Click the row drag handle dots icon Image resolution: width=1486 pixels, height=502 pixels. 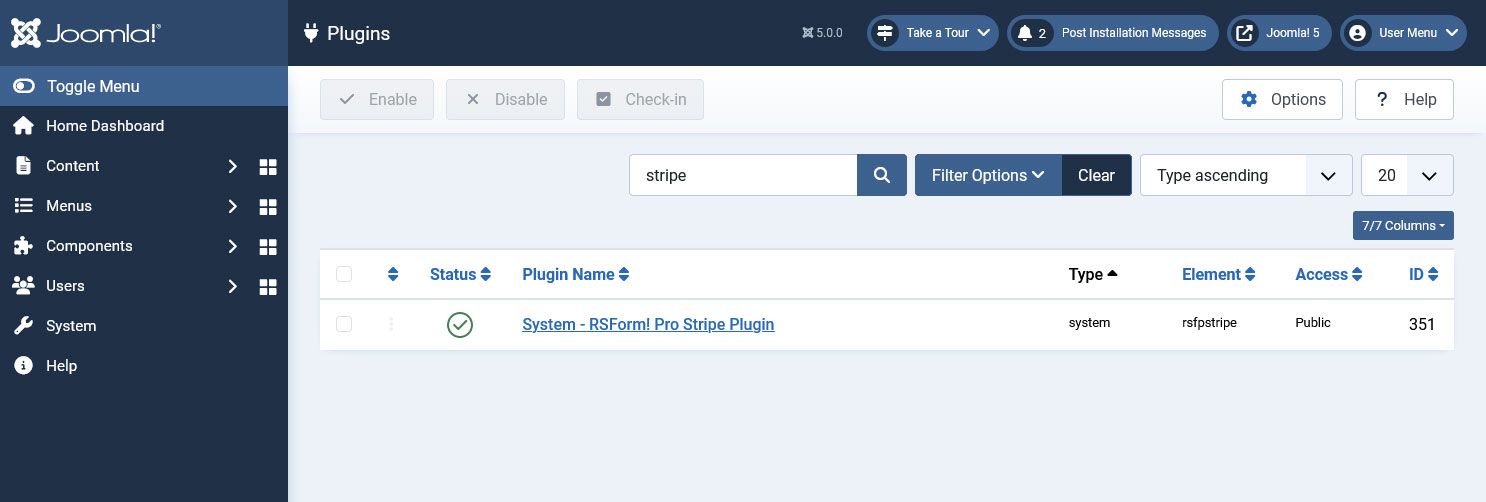click(x=391, y=324)
